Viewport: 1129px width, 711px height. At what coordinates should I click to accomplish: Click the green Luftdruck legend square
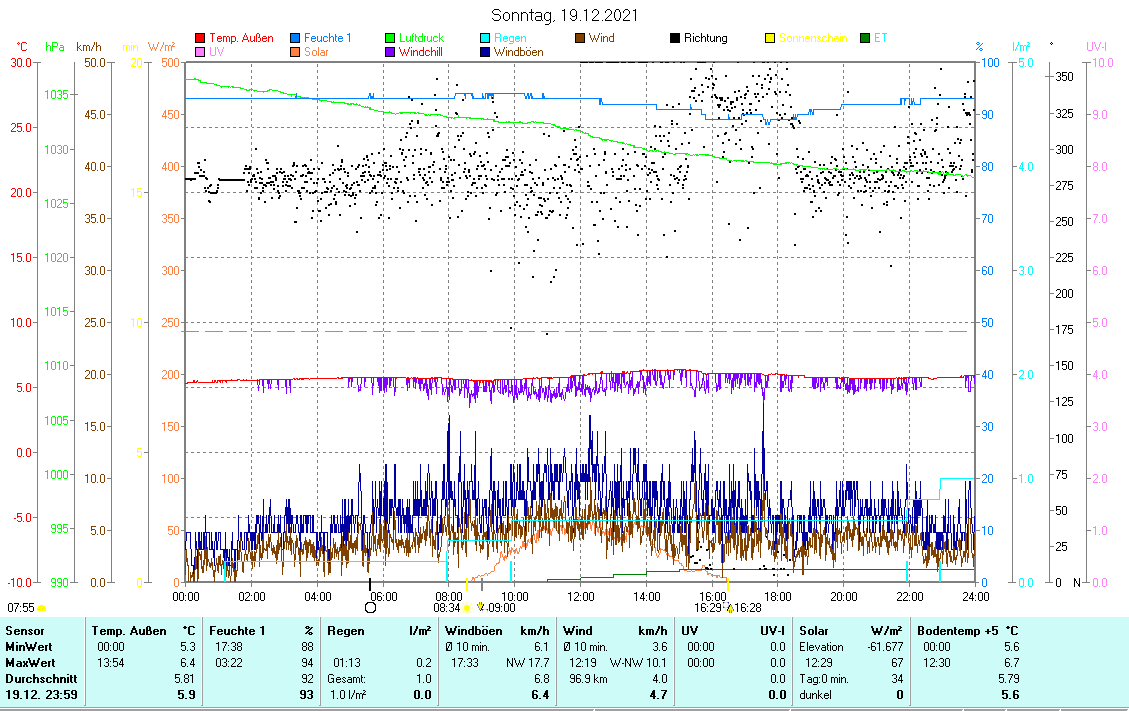[390, 39]
